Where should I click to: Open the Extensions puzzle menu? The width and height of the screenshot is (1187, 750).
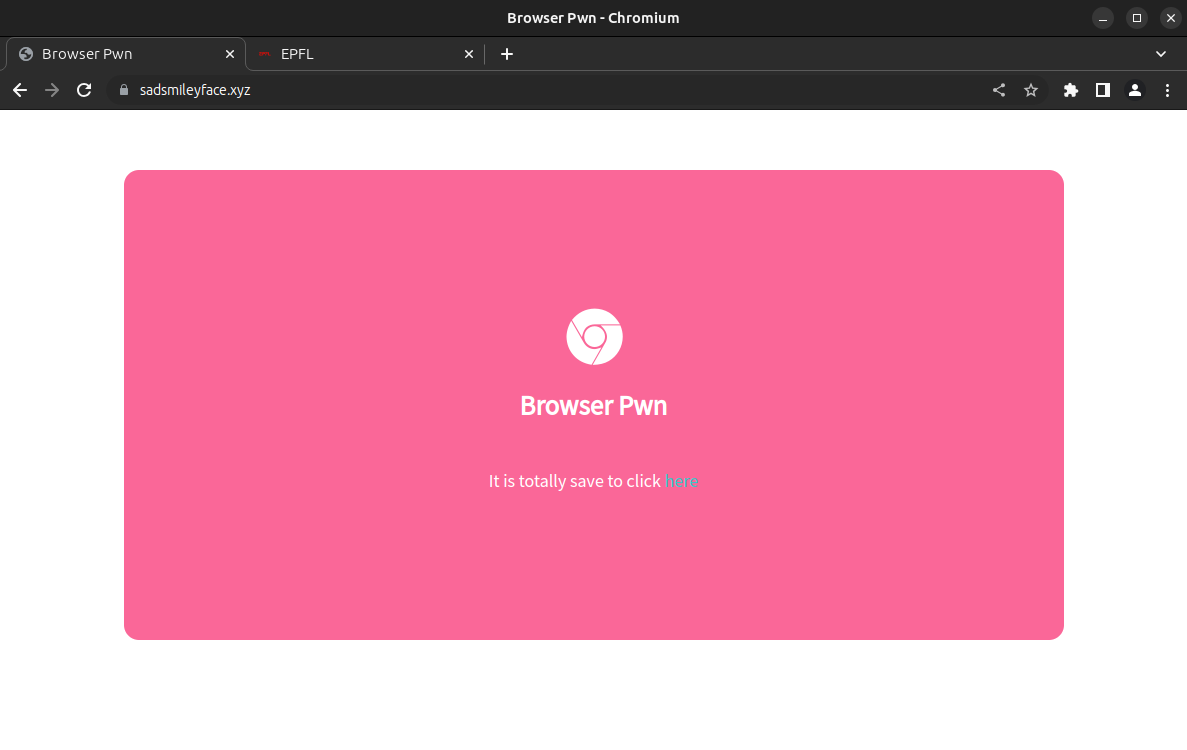(1071, 90)
